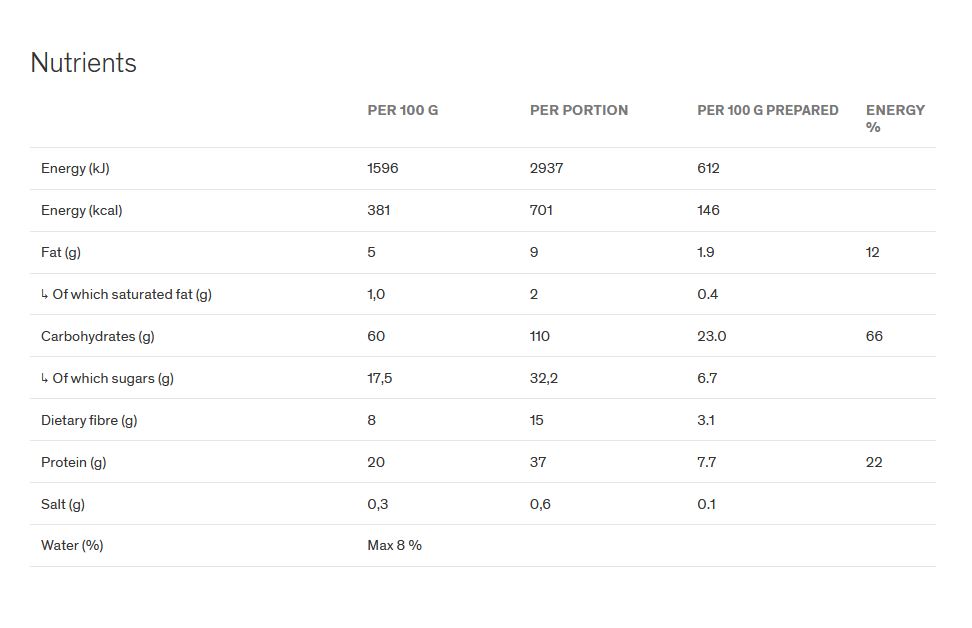The height and width of the screenshot is (628, 972).
Task: Select the Energy (kJ) row label
Action: (75, 169)
